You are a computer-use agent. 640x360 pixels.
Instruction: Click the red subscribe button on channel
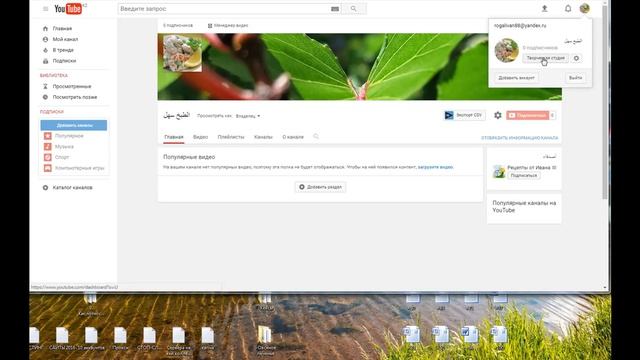[x=527, y=116]
